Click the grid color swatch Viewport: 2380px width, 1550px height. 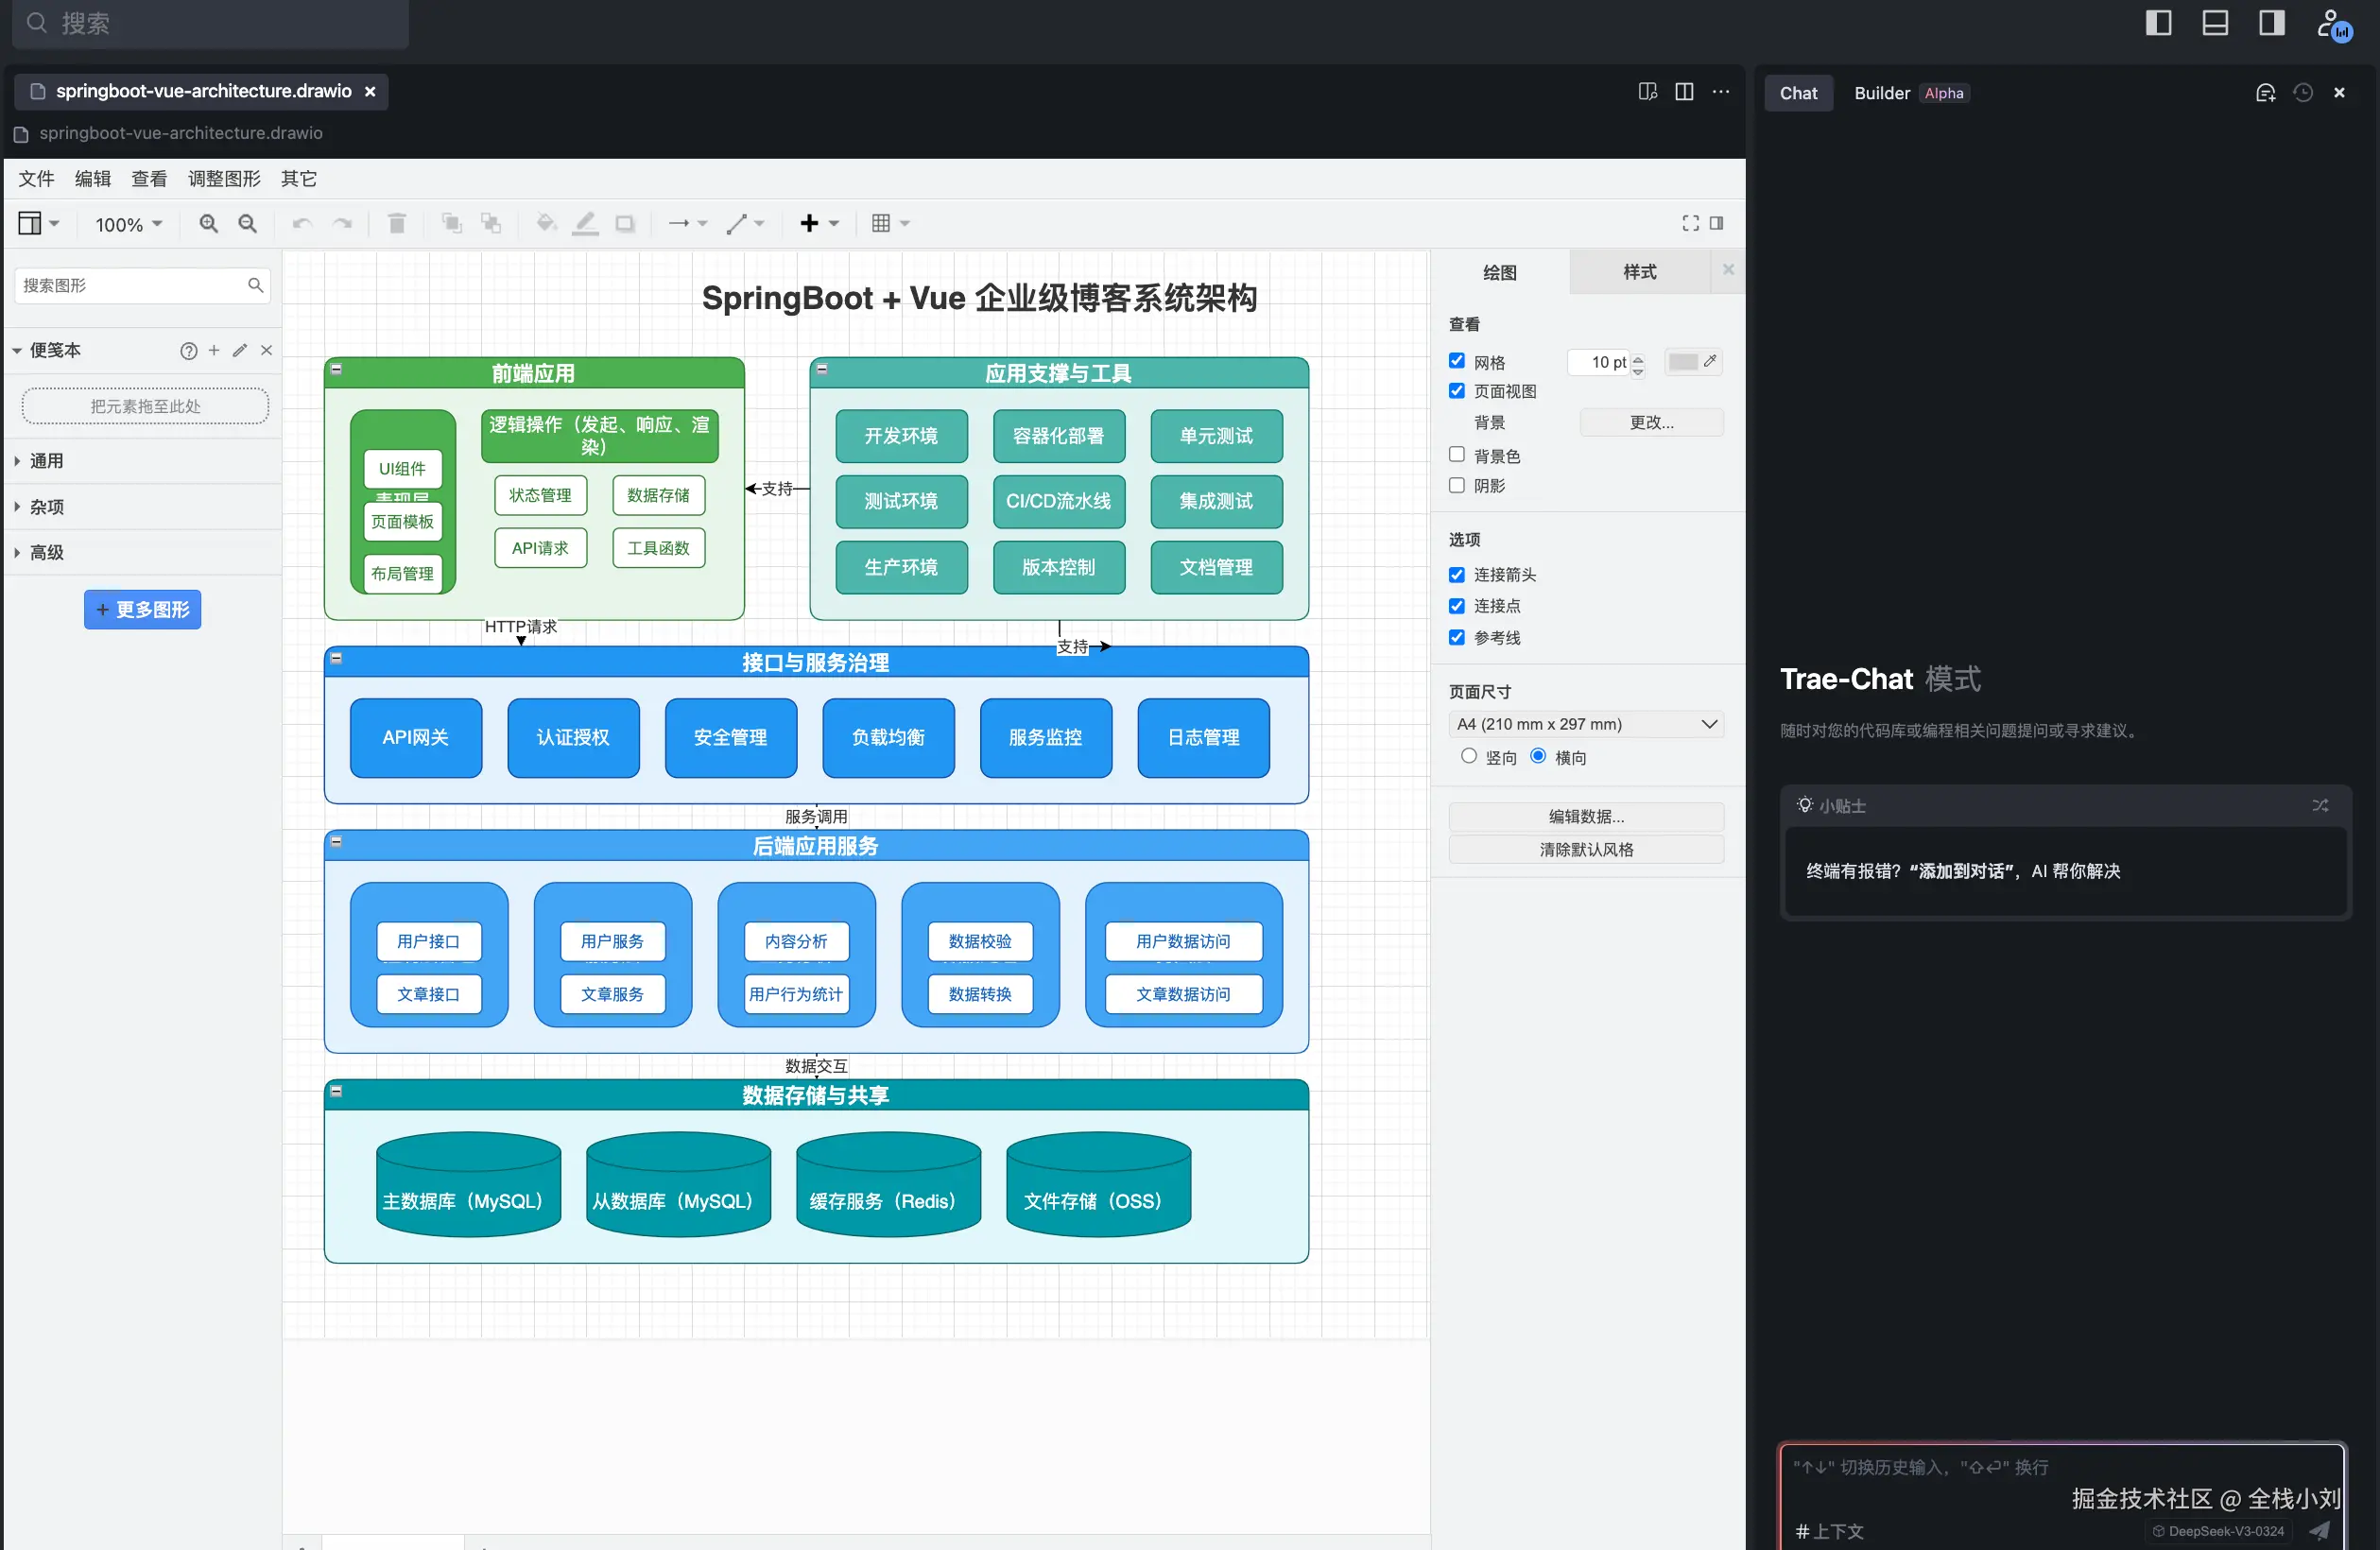[x=1683, y=362]
